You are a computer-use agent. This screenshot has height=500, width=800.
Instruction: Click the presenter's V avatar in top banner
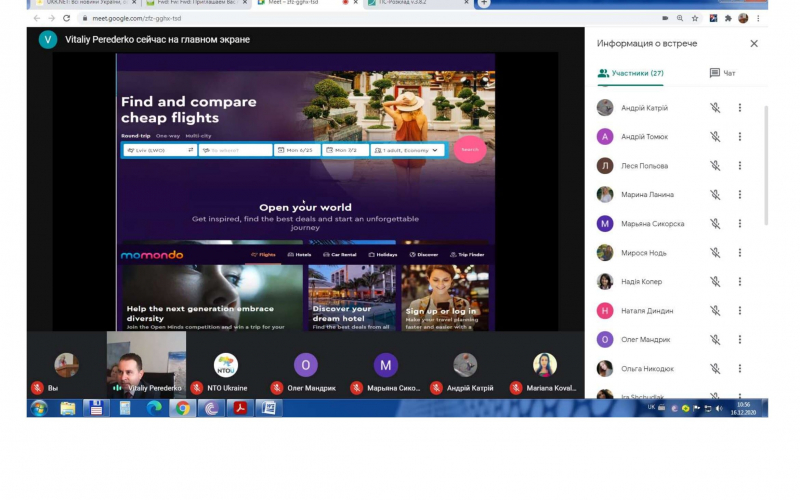tap(48, 40)
